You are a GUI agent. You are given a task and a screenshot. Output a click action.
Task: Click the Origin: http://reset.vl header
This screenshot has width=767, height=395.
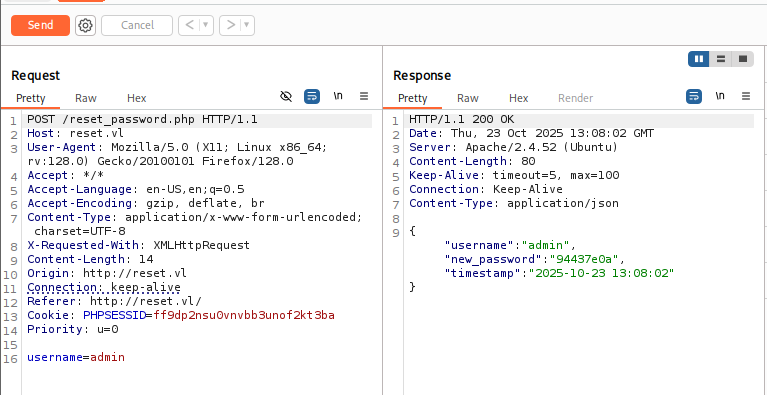click(x=107, y=273)
